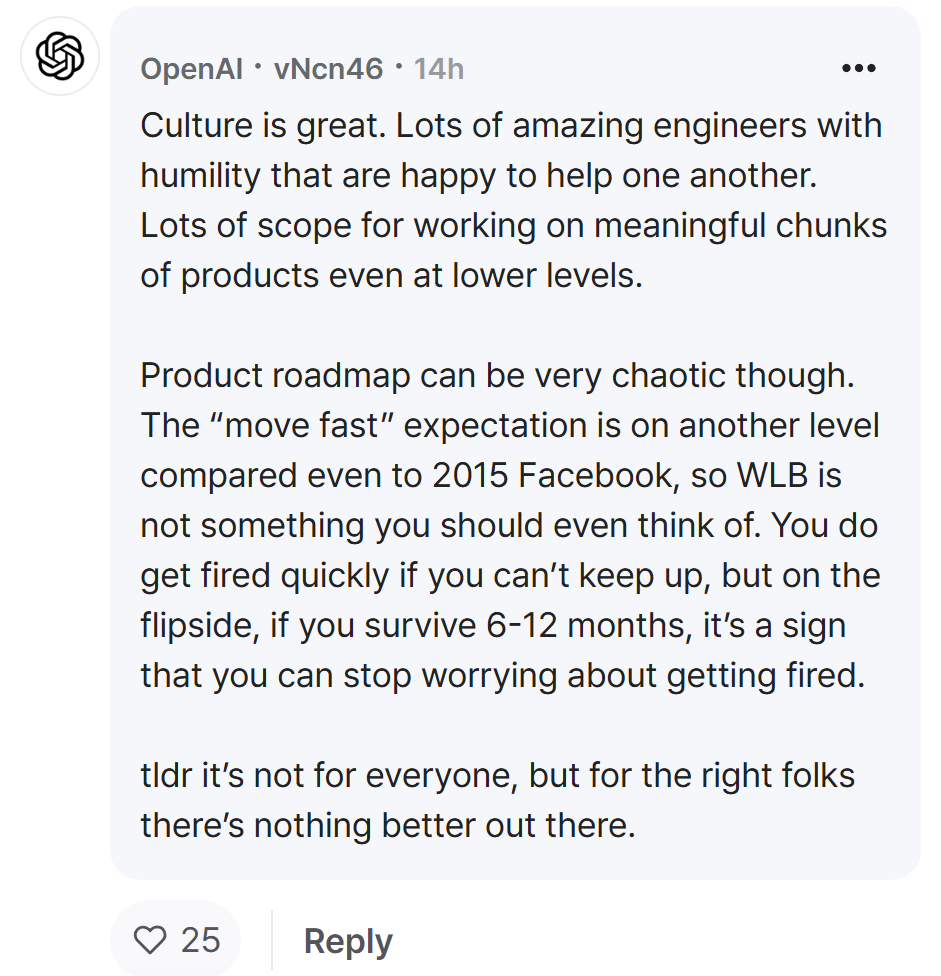Click the tldr summary line
The width and height of the screenshot is (941, 976).
point(497,776)
